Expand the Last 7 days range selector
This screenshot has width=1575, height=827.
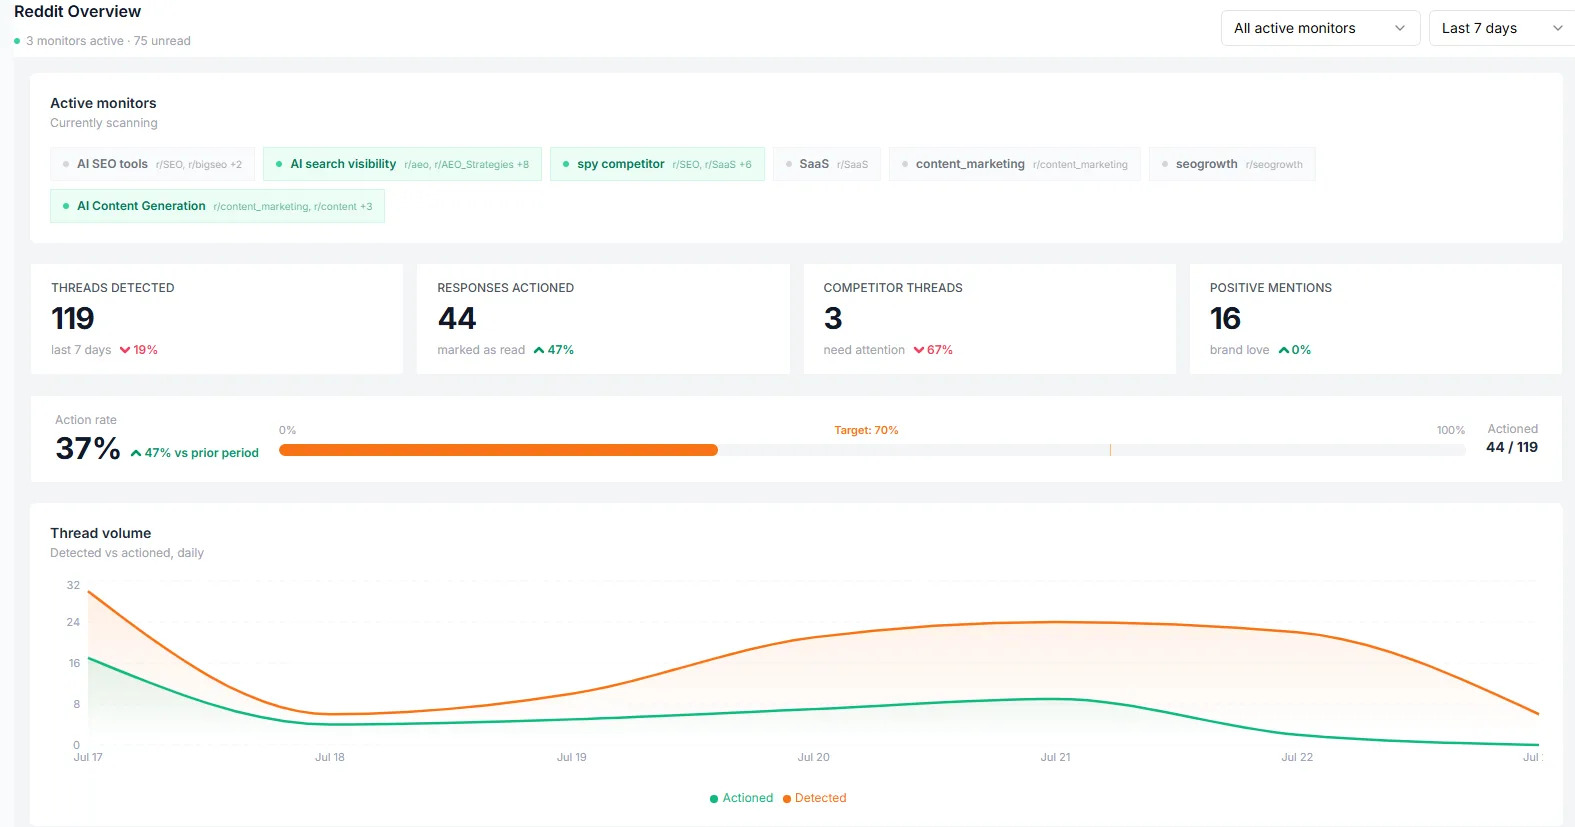[x=1502, y=28]
